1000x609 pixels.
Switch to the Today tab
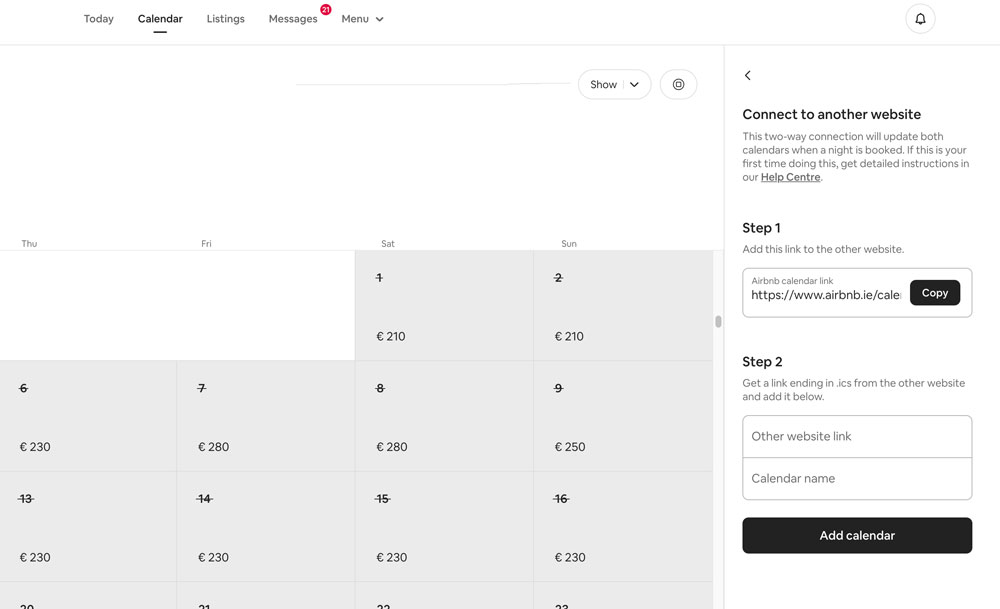tap(98, 18)
